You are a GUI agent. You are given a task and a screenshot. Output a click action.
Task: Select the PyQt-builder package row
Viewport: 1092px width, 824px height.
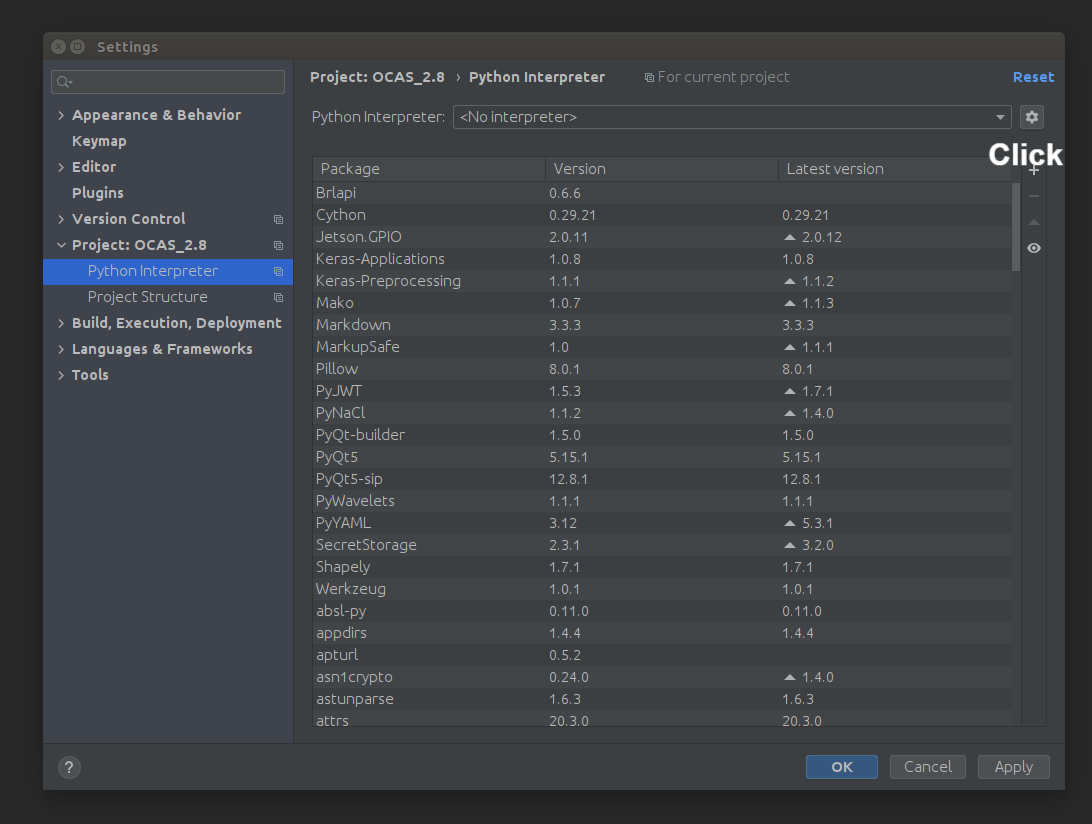coord(662,435)
